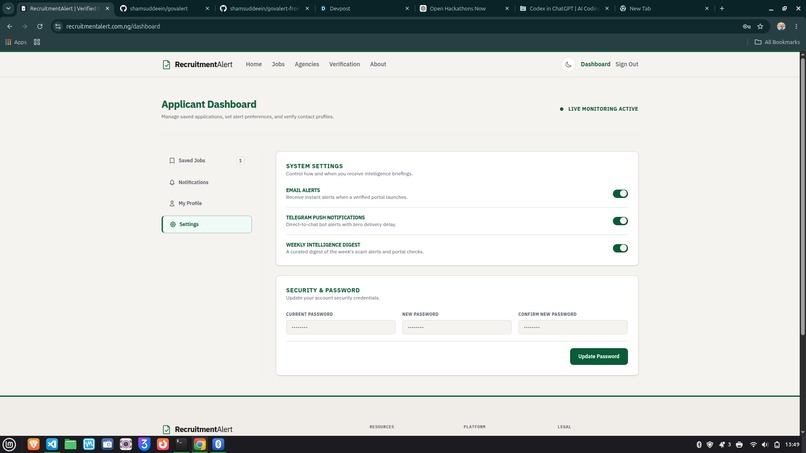This screenshot has width=806, height=453.
Task: Click the Current Password field
Action: pos(340,327)
